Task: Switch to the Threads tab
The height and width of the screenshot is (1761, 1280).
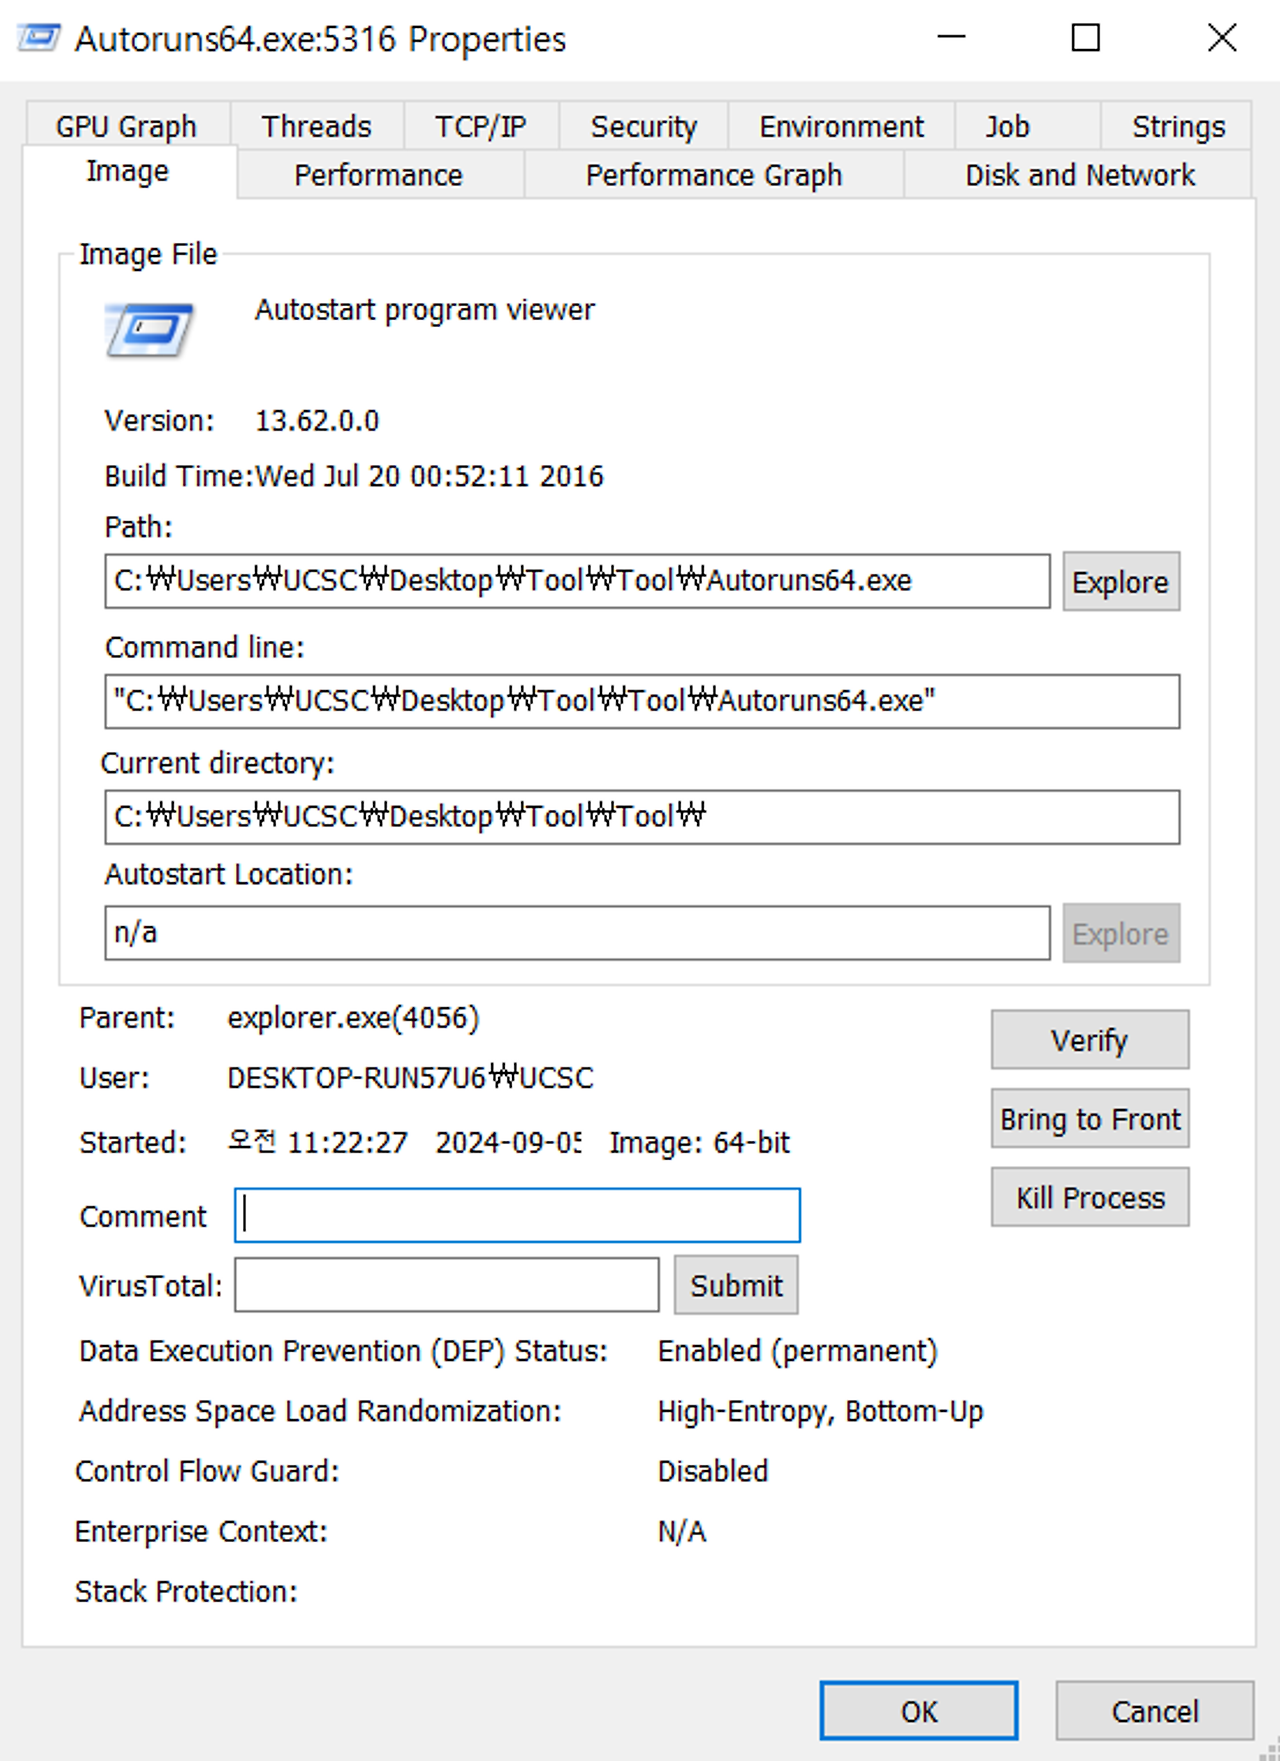Action: tap(317, 127)
